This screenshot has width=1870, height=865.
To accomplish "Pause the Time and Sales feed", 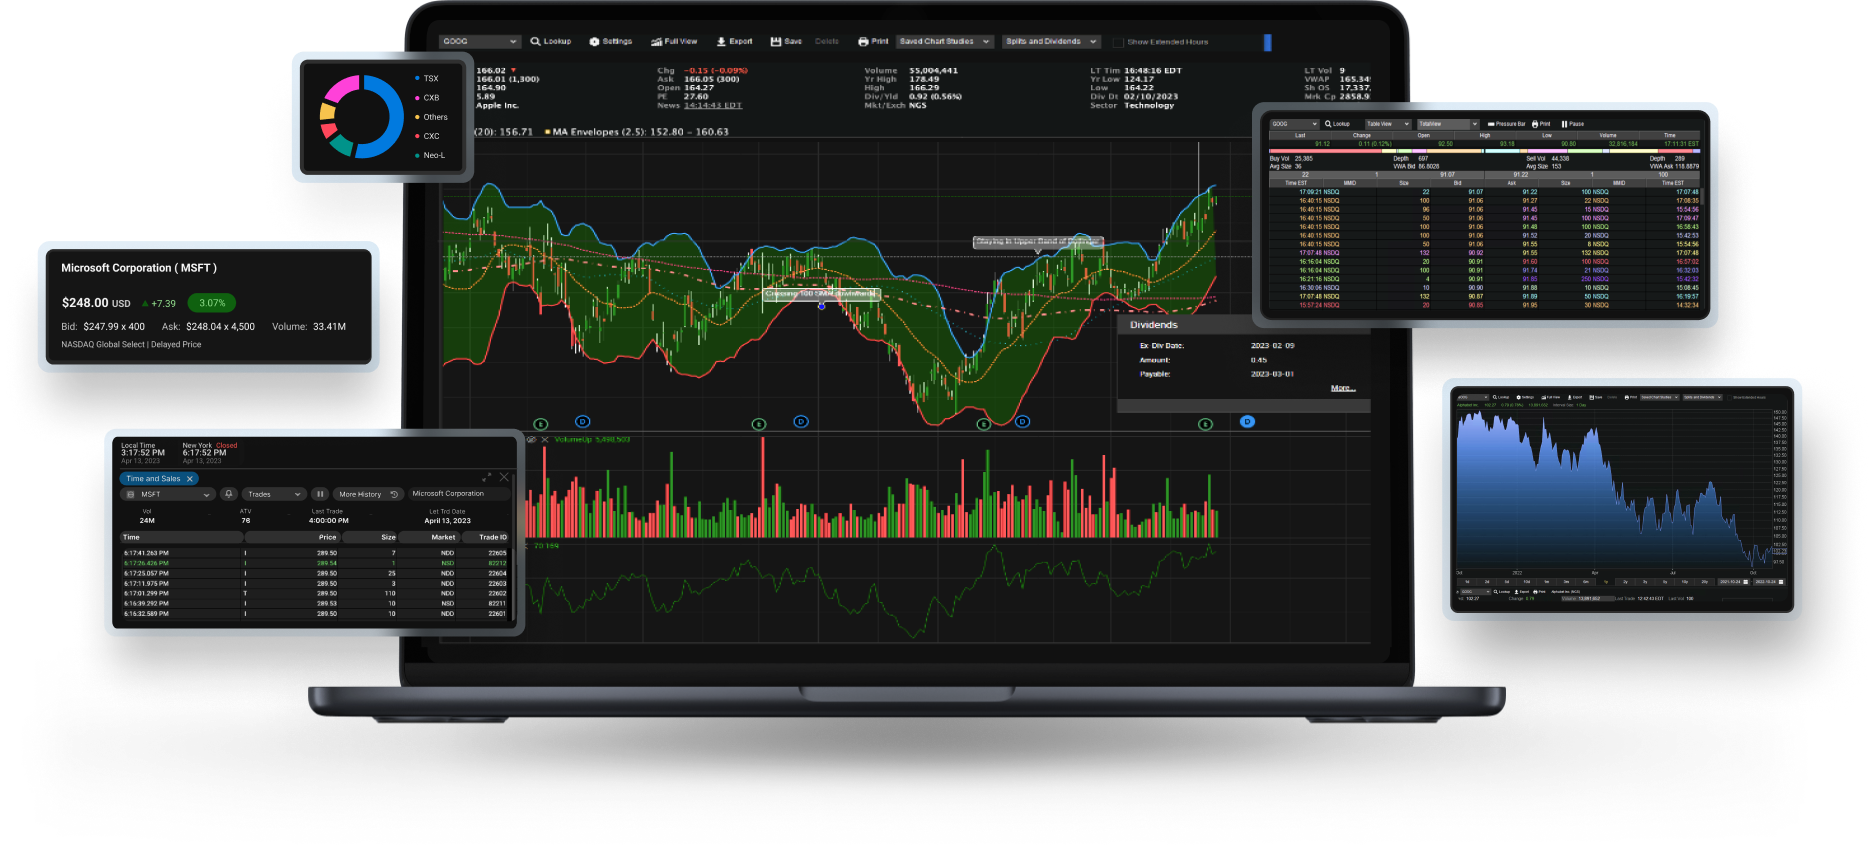I will click(x=320, y=494).
